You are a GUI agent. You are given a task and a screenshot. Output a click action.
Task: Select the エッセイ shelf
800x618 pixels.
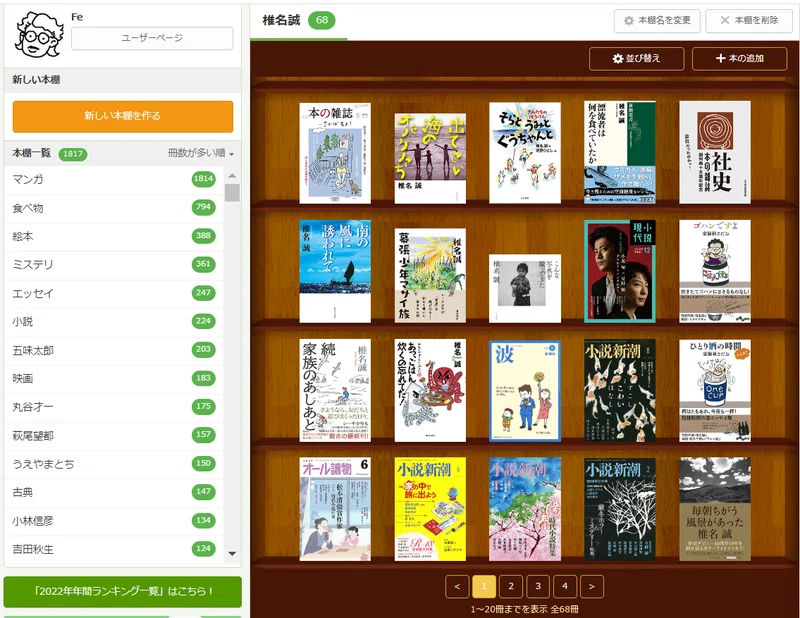(x=114, y=293)
